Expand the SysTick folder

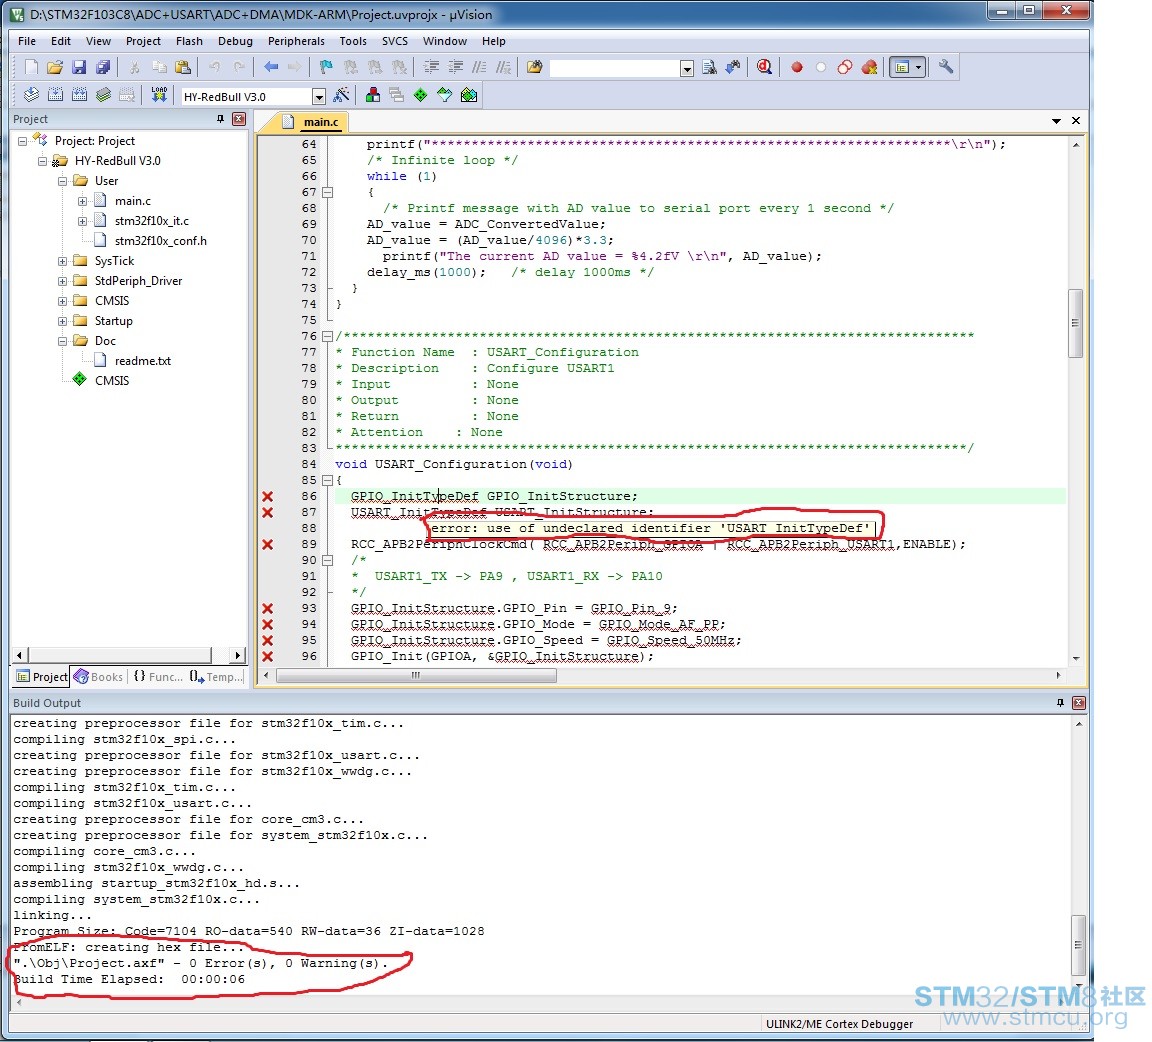(x=62, y=261)
